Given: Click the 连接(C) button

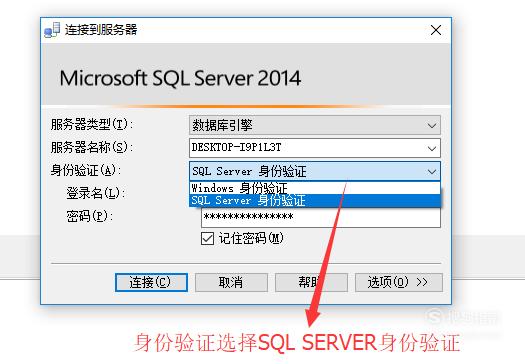Looking at the screenshot, I should click(151, 282).
